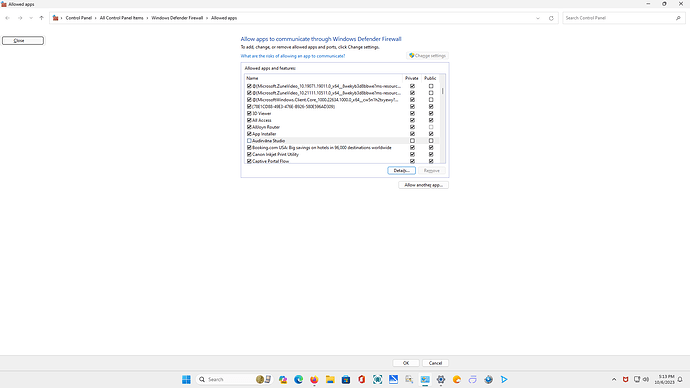Click All Control Panel Items breadcrumb
This screenshot has width=690, height=388.
[x=121, y=18]
